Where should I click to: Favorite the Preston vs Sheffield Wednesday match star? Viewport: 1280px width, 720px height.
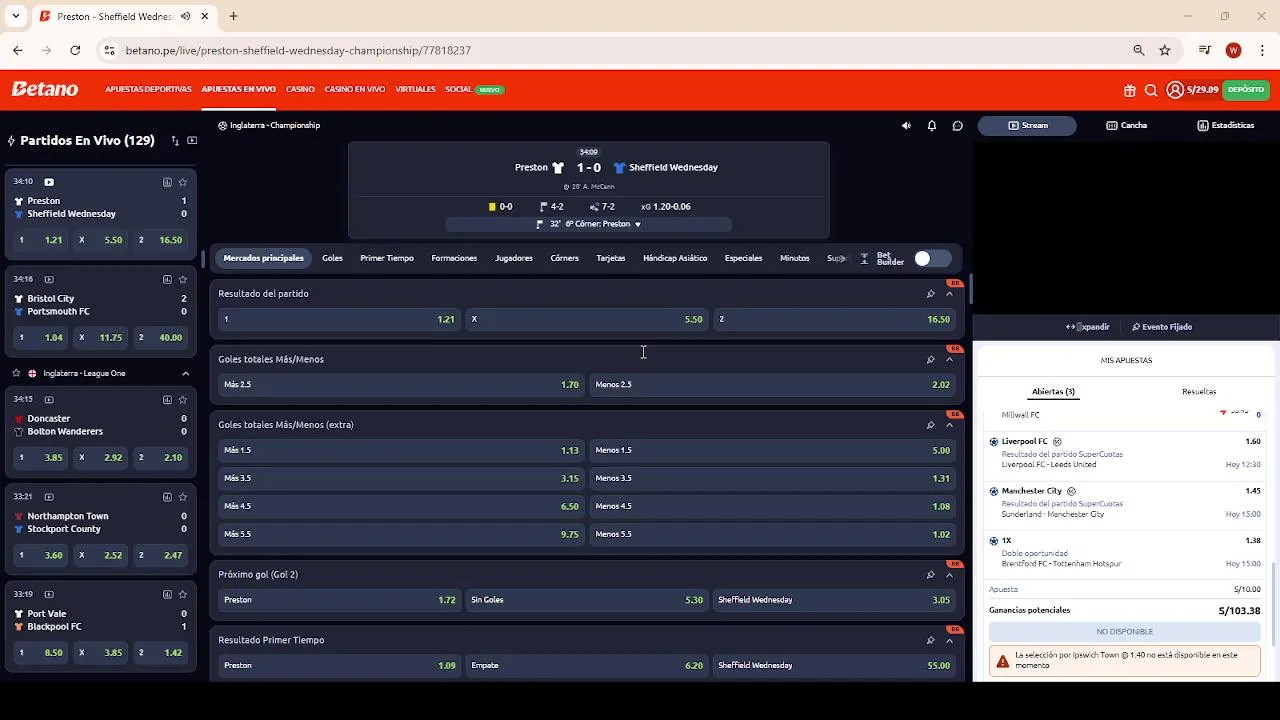183,182
